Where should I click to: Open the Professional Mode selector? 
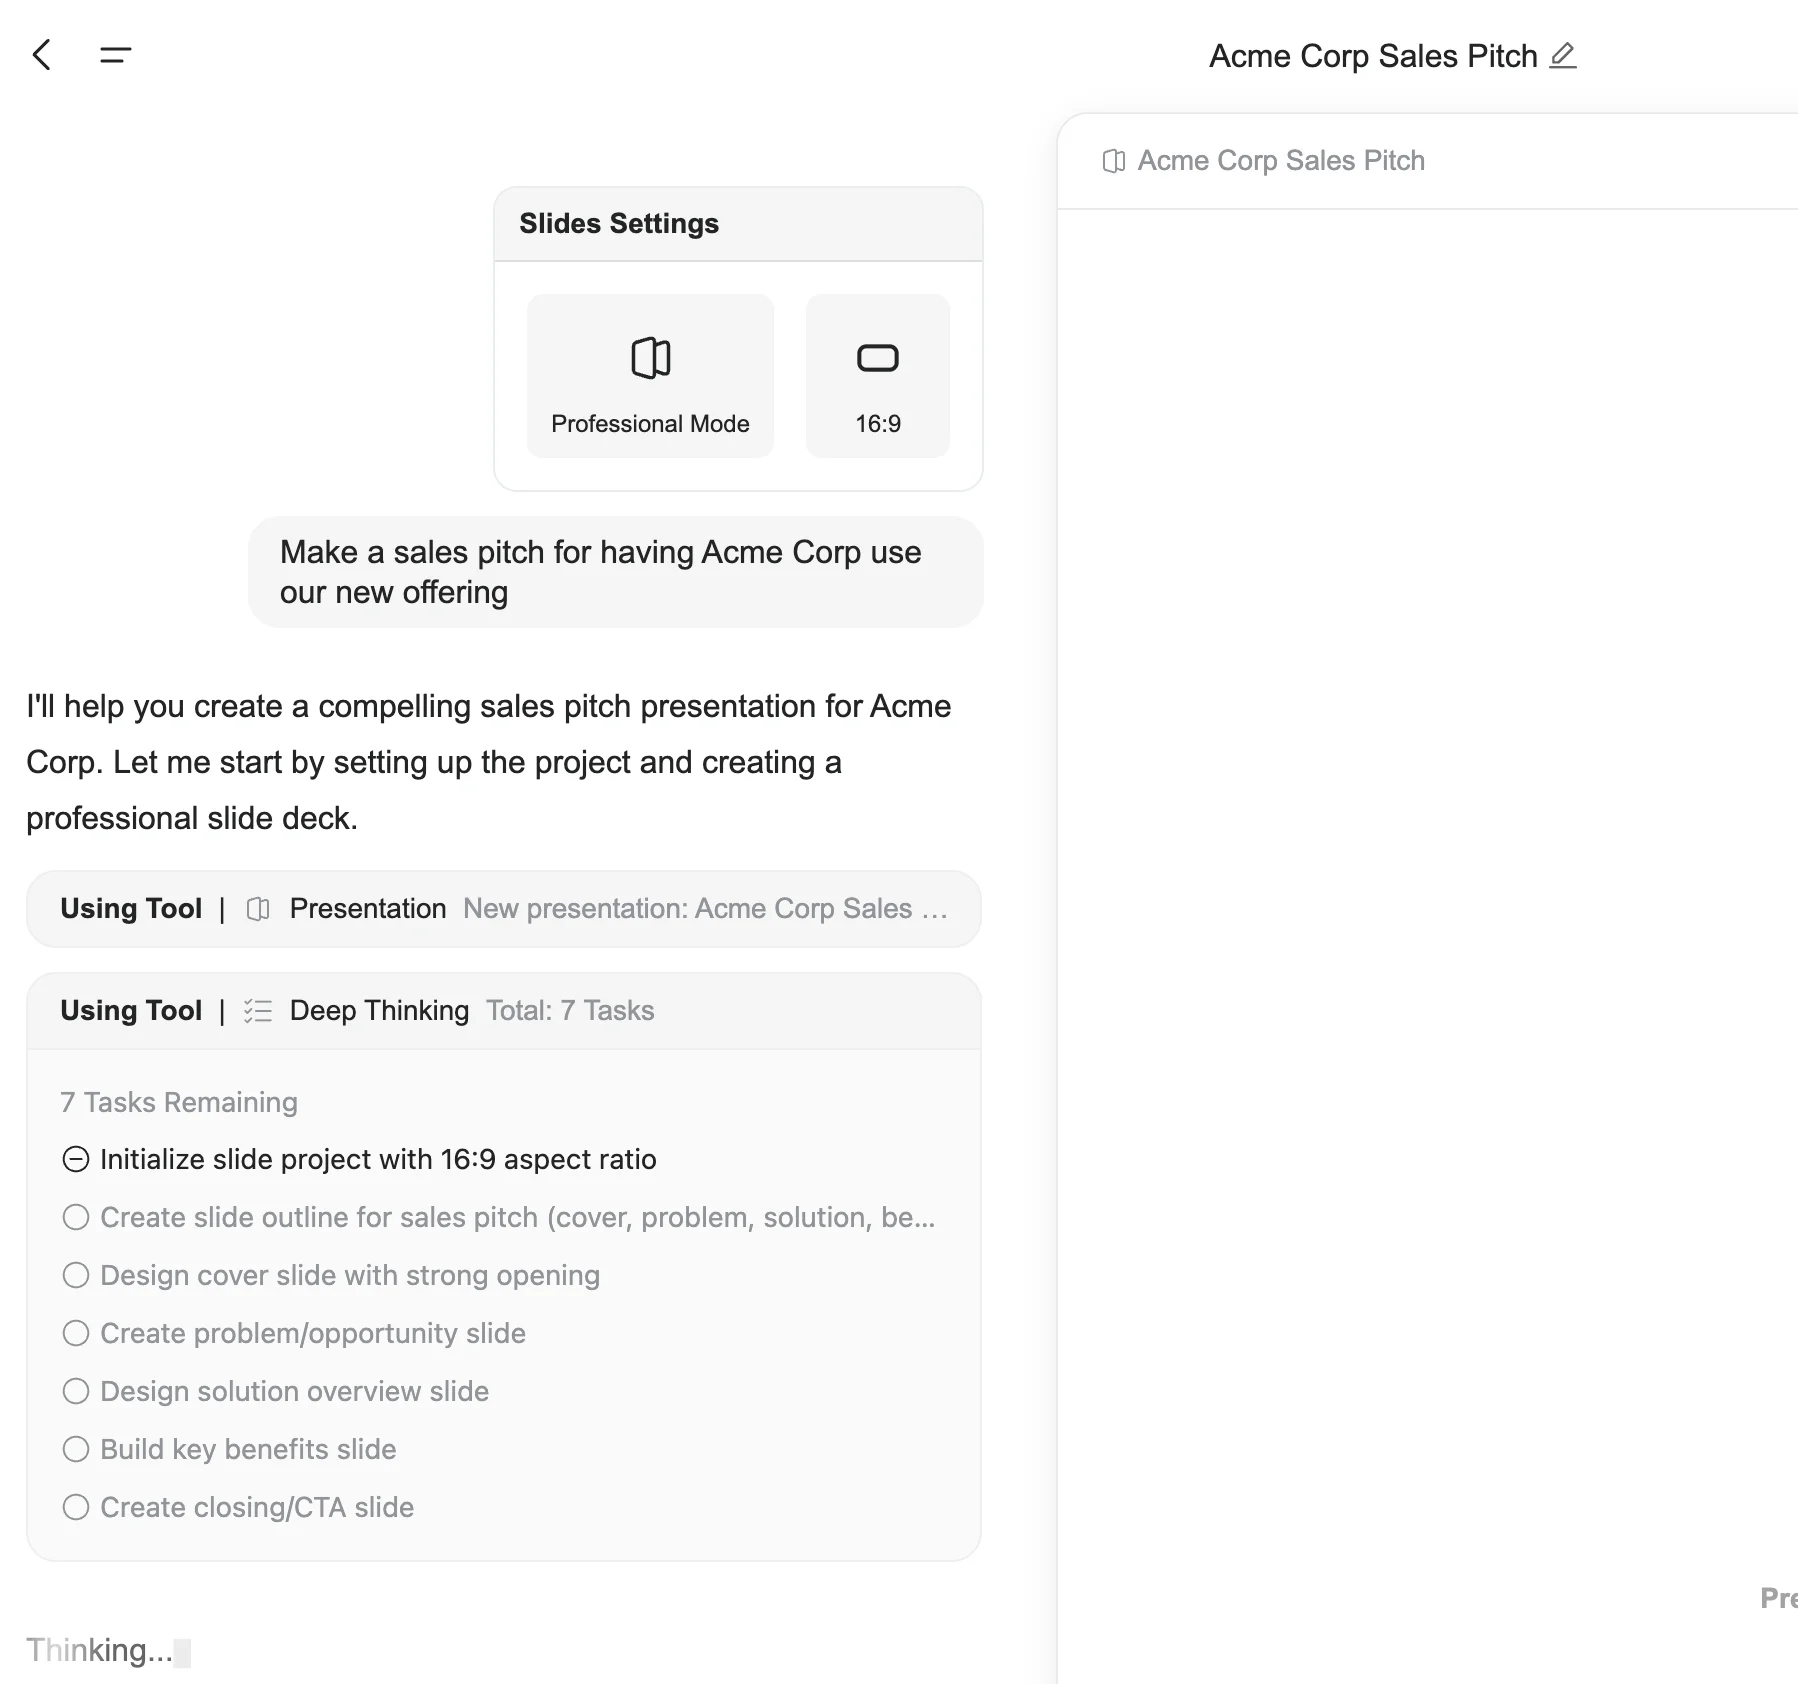(x=650, y=376)
